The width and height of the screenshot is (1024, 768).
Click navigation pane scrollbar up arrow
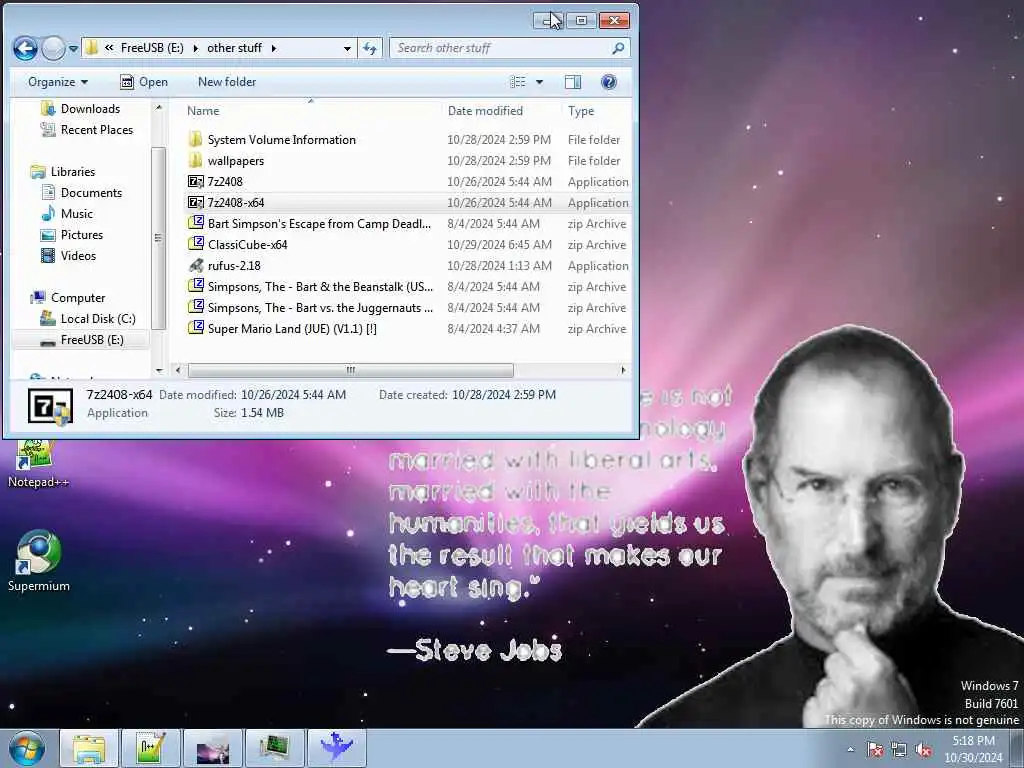pos(159,107)
